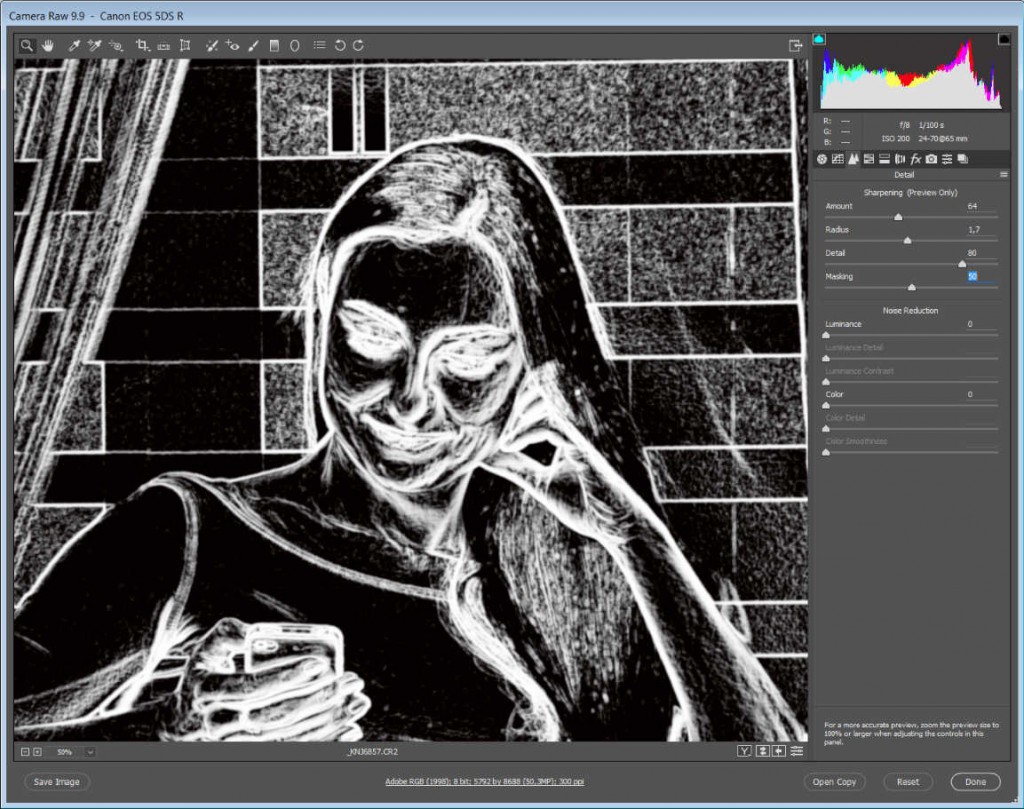Toggle full screen mode icon
This screenshot has height=809, width=1024.
click(796, 45)
